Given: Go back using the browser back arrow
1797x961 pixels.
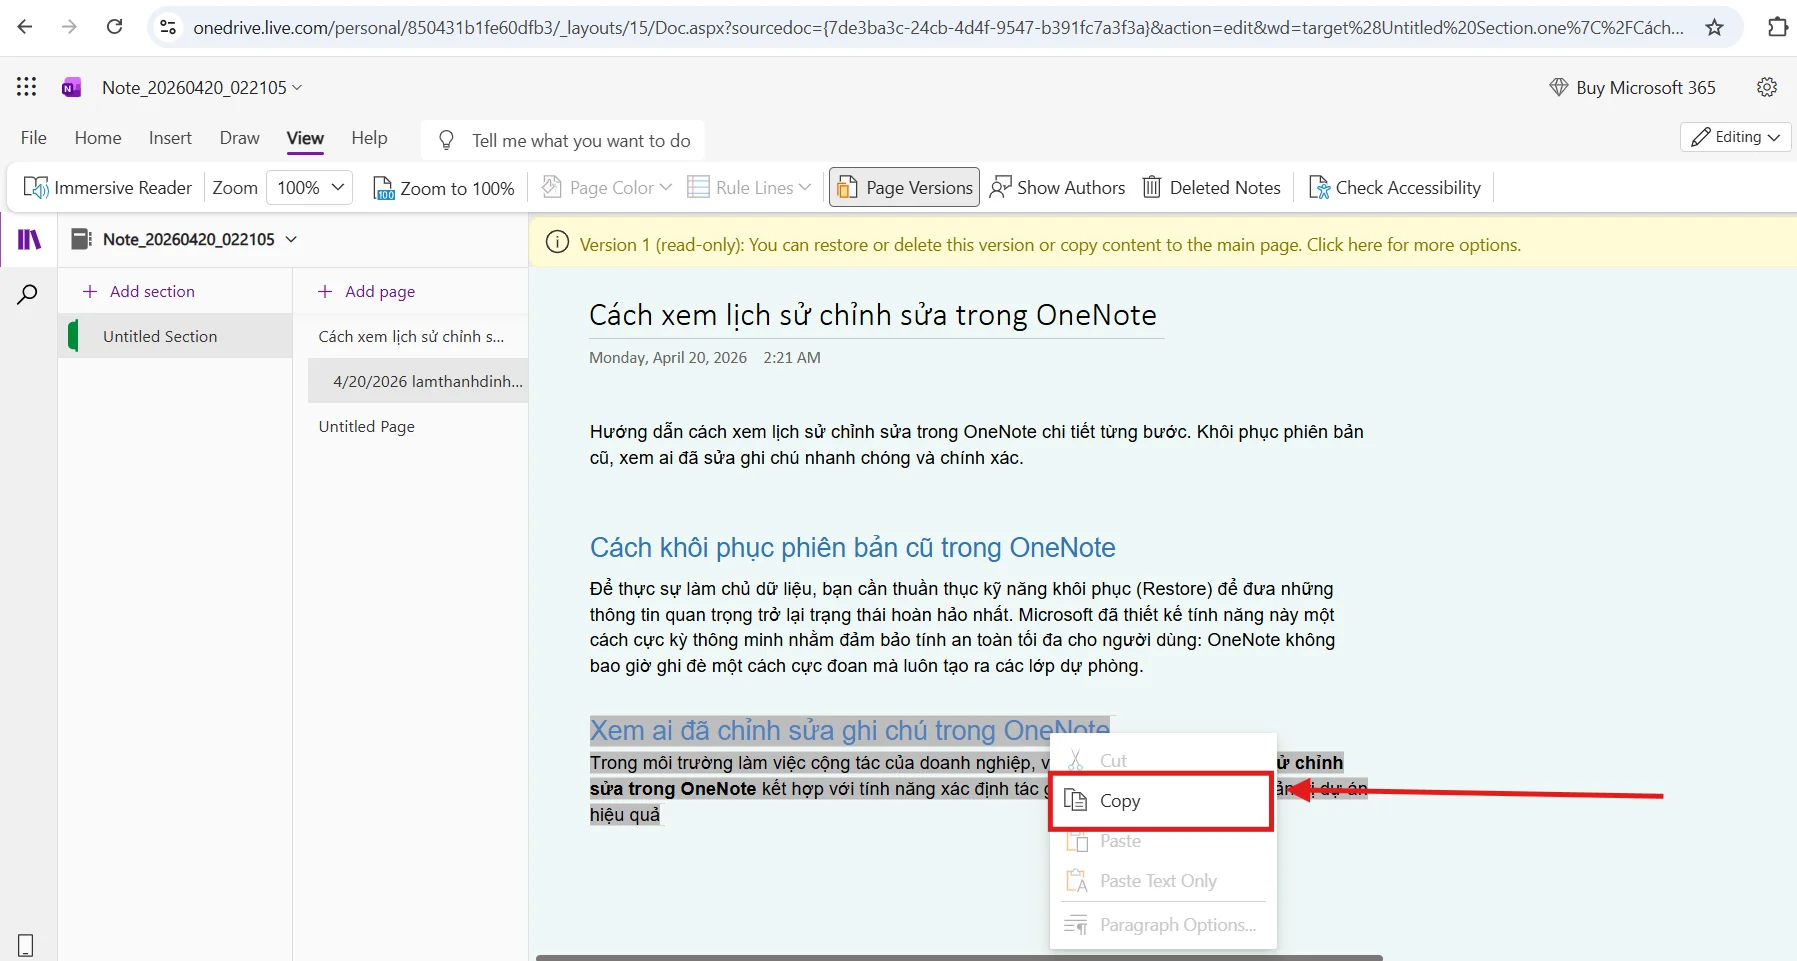Looking at the screenshot, I should [25, 27].
